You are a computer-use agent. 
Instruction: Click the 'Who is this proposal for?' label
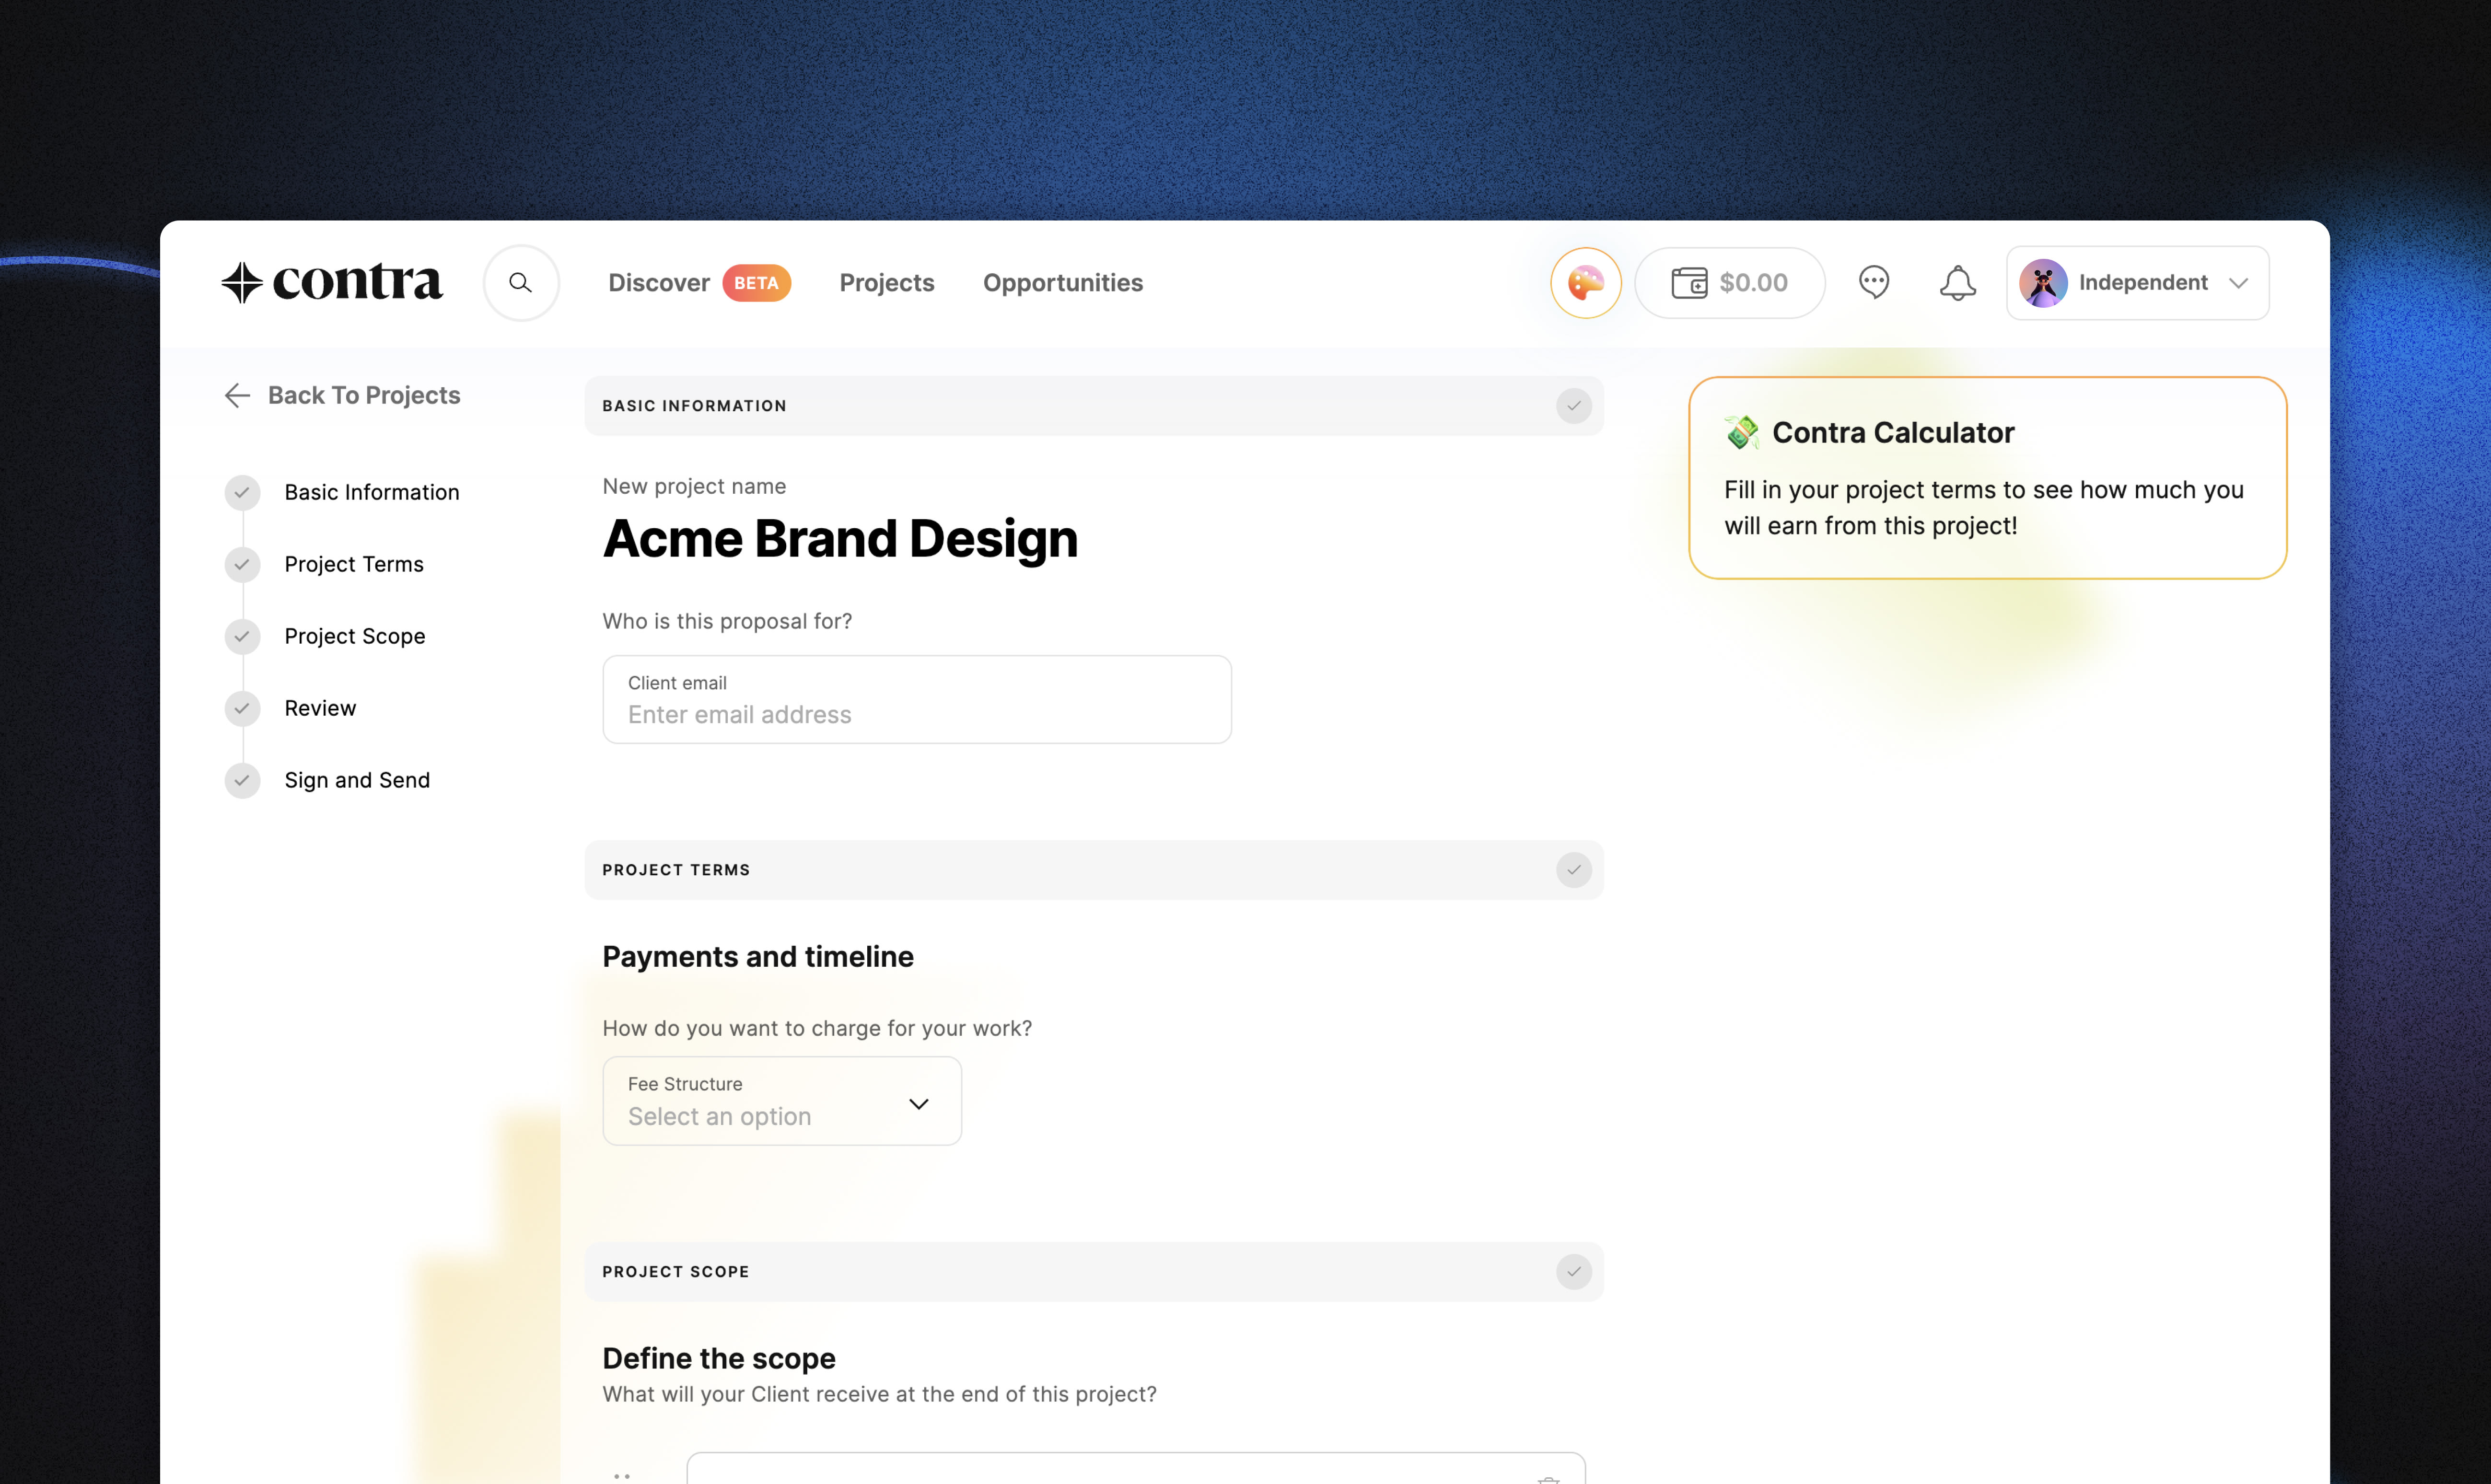pos(727,621)
